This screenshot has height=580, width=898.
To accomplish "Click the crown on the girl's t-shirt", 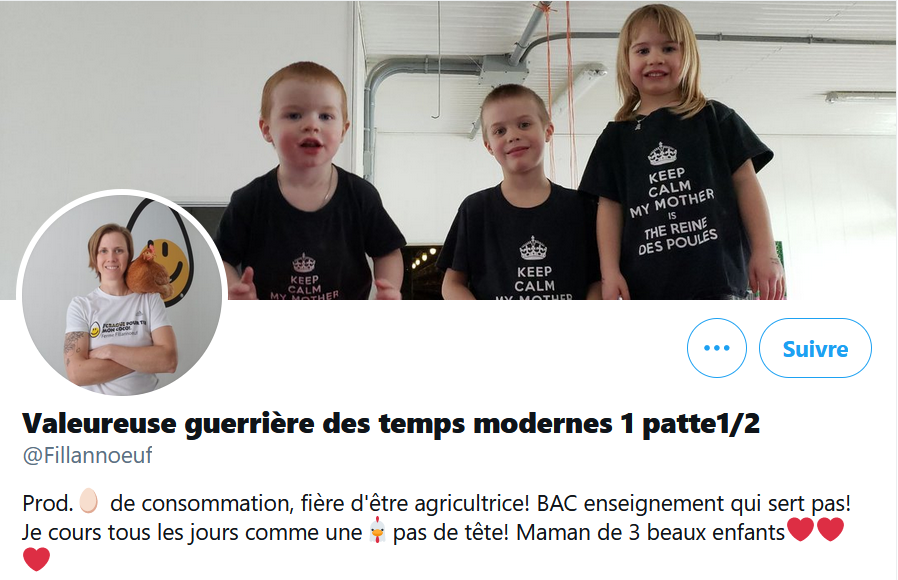I will (x=662, y=153).
